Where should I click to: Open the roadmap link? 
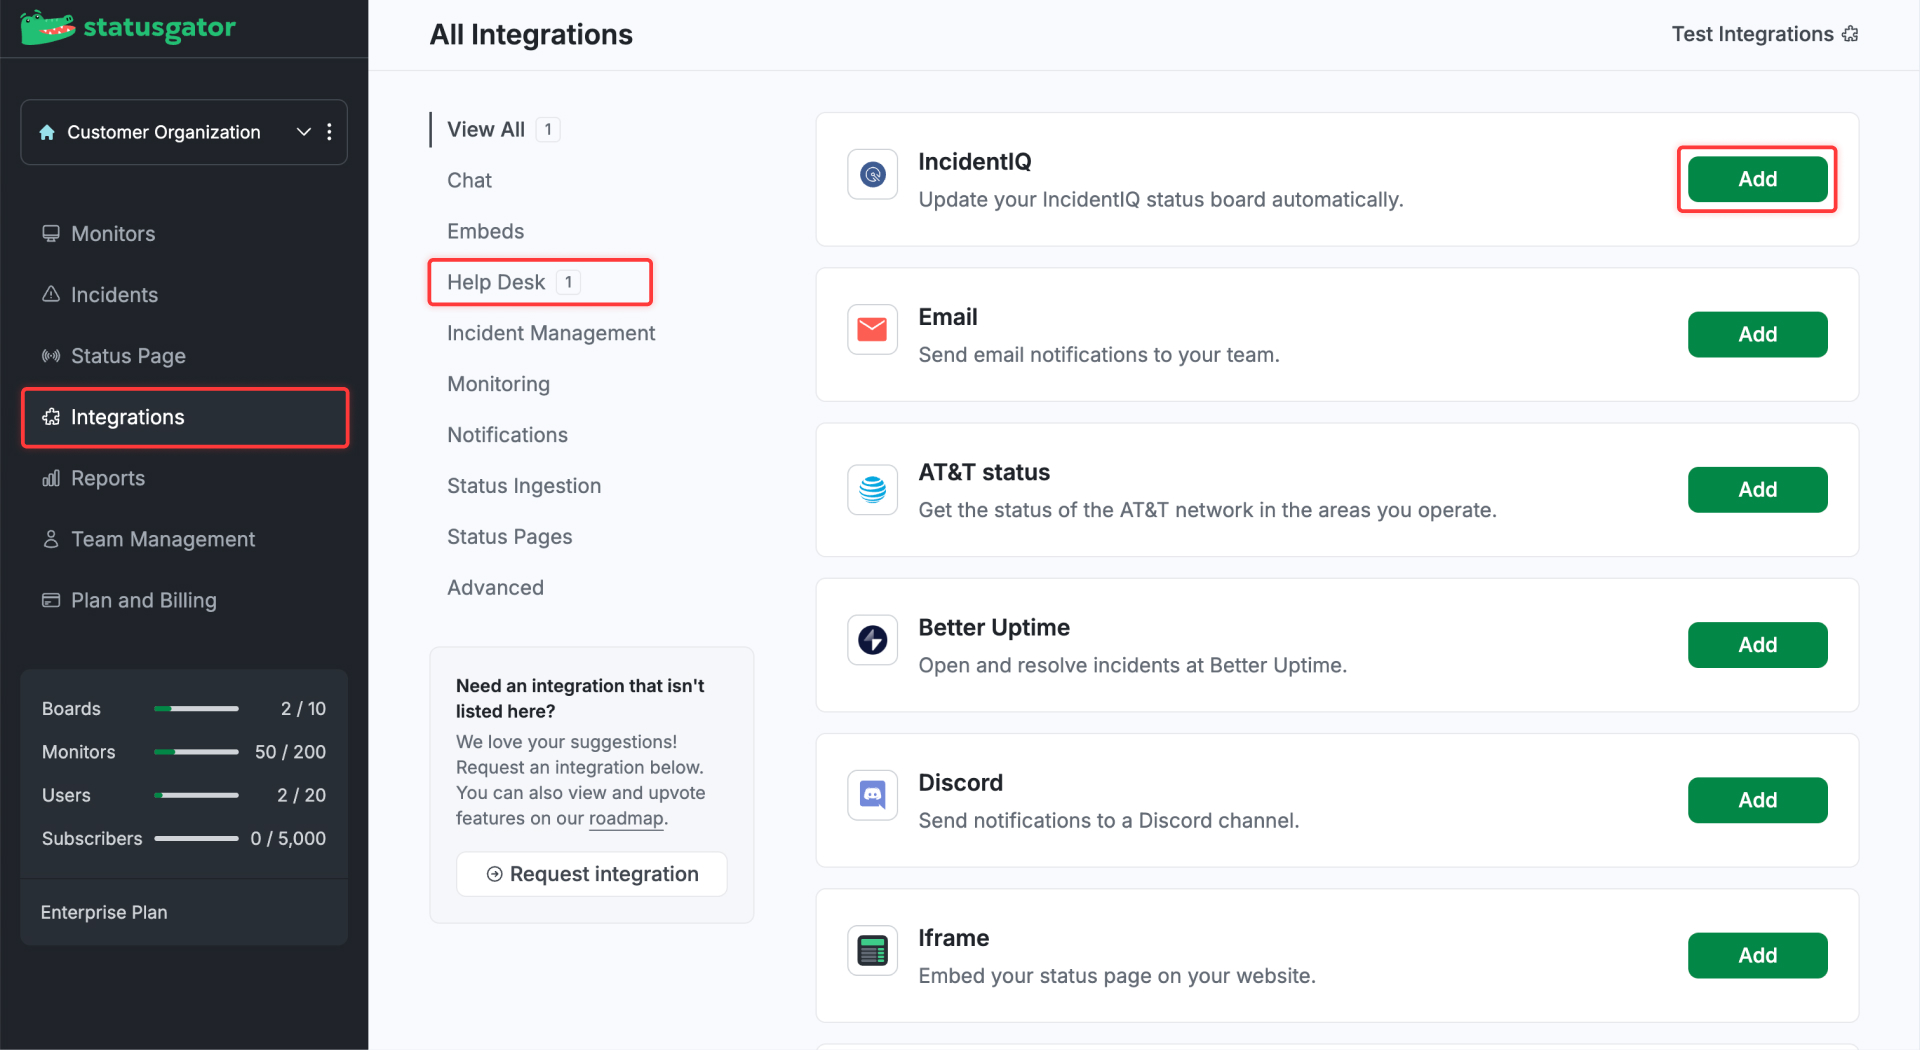(626, 818)
